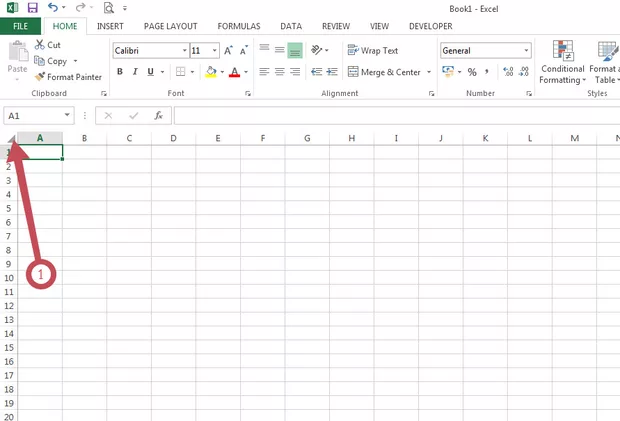620x421 pixels.
Task: Click the Redo arrow icon
Action: [81, 7]
